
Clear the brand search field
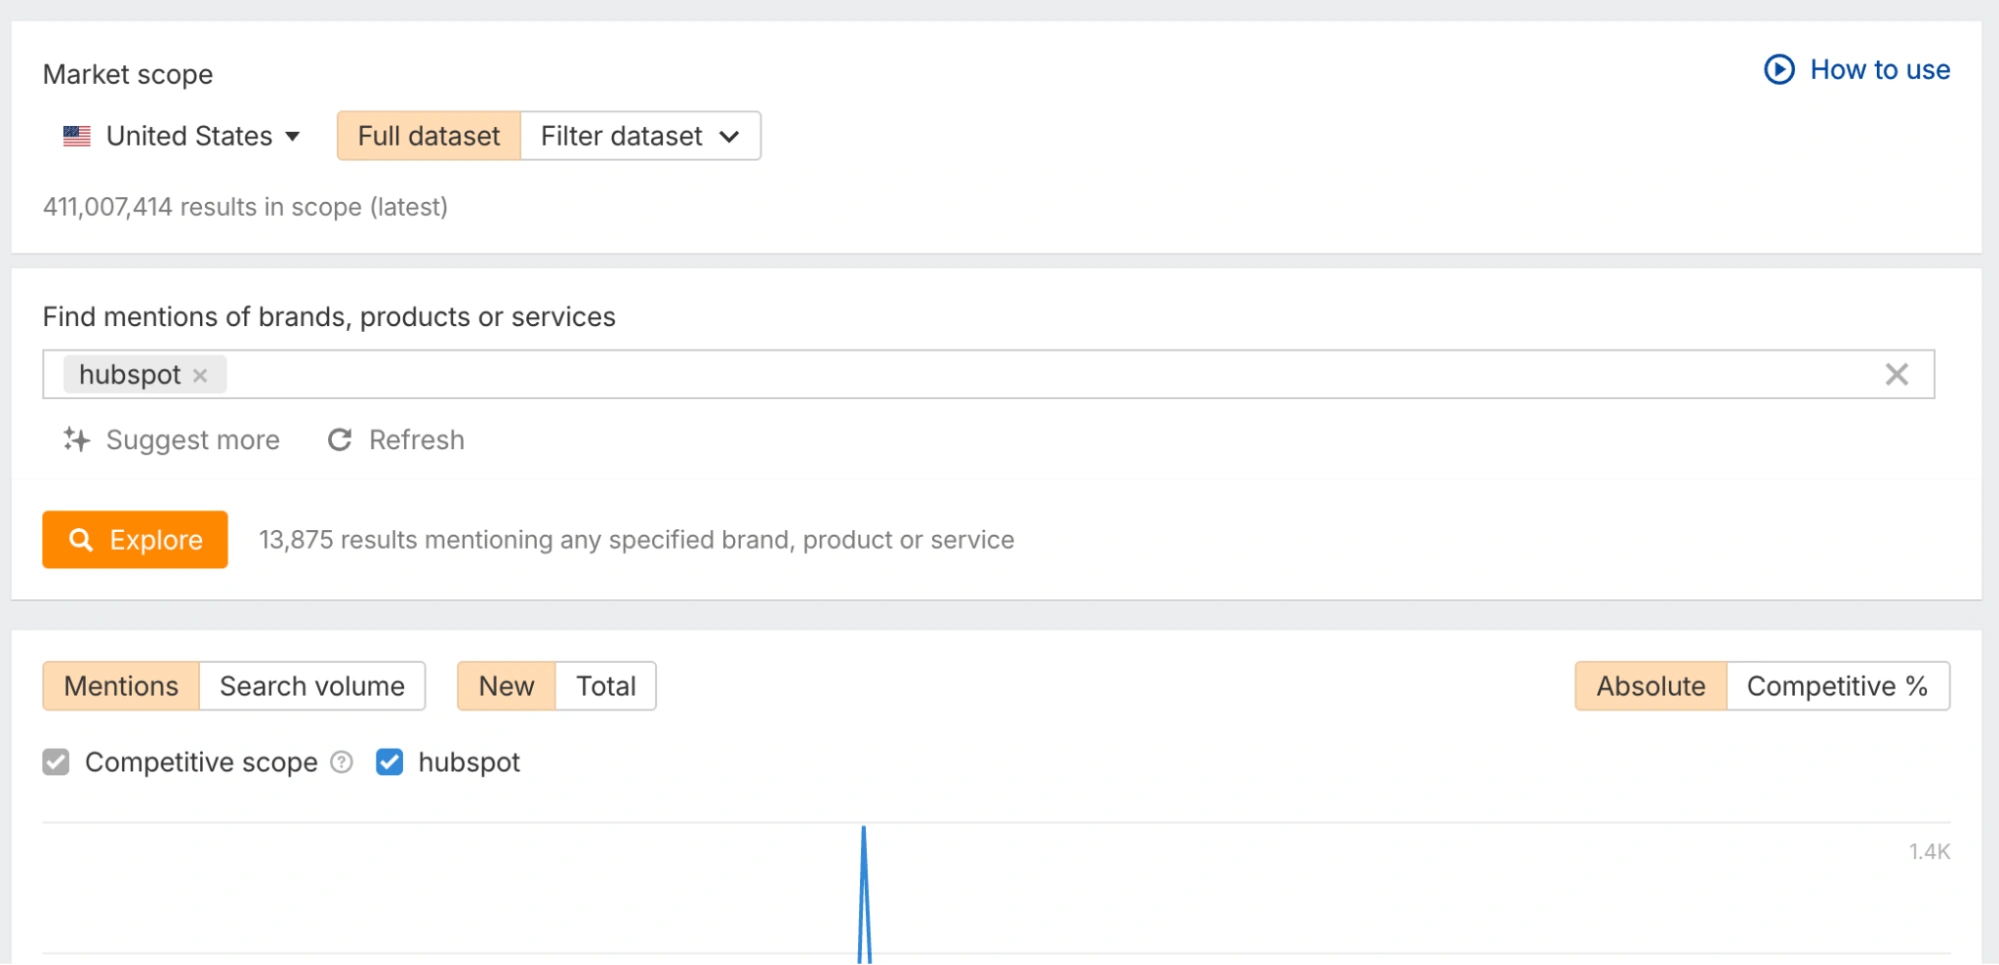[1896, 375]
